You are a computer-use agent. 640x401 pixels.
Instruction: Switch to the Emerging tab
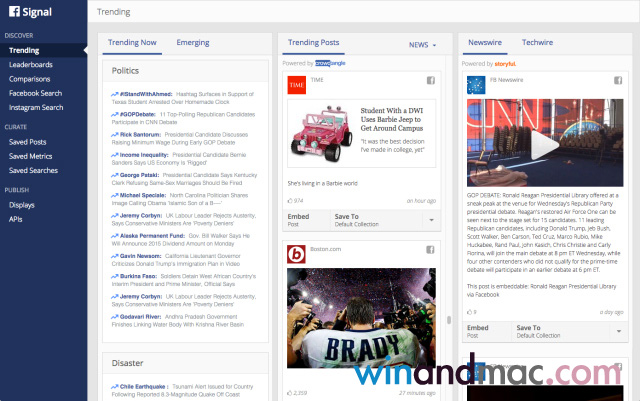[x=193, y=44]
